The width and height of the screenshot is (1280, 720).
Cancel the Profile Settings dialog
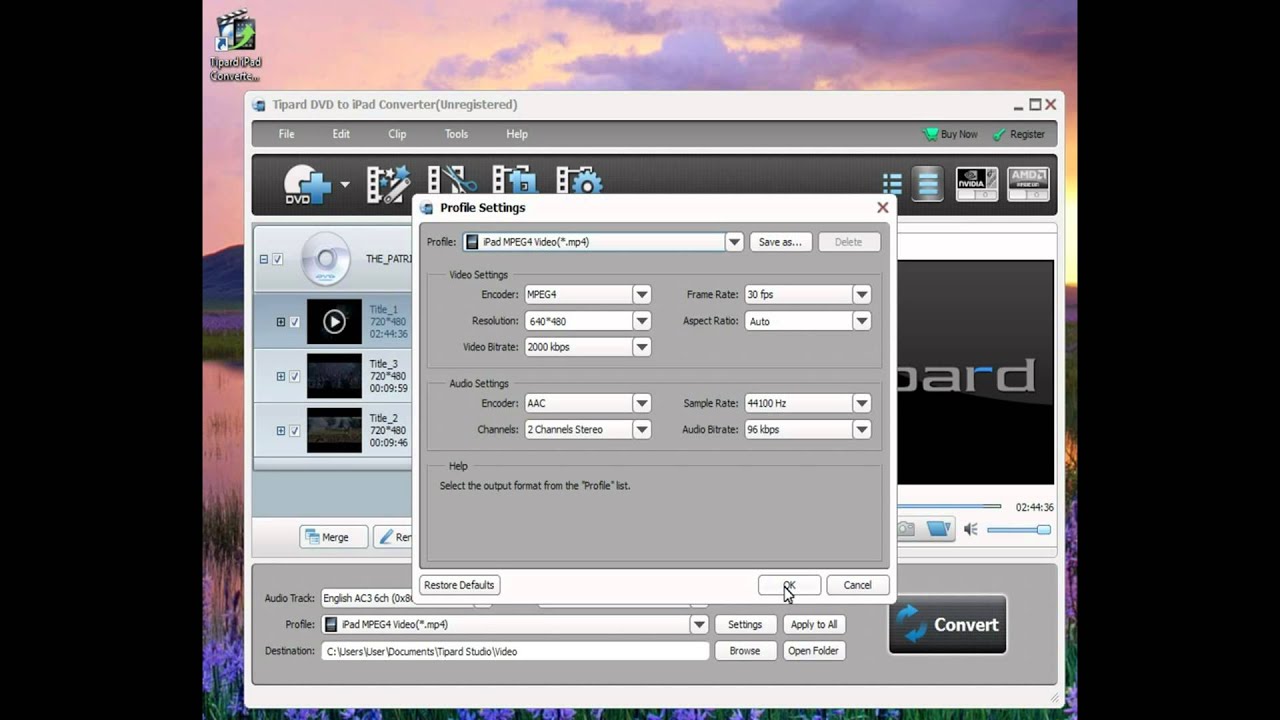857,585
